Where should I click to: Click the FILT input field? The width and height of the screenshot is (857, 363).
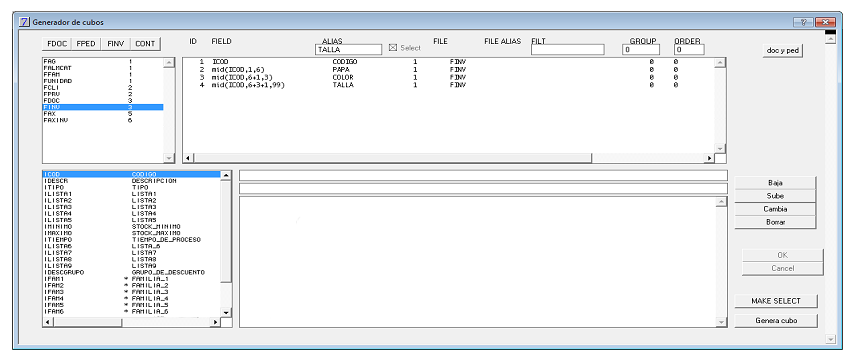point(567,50)
